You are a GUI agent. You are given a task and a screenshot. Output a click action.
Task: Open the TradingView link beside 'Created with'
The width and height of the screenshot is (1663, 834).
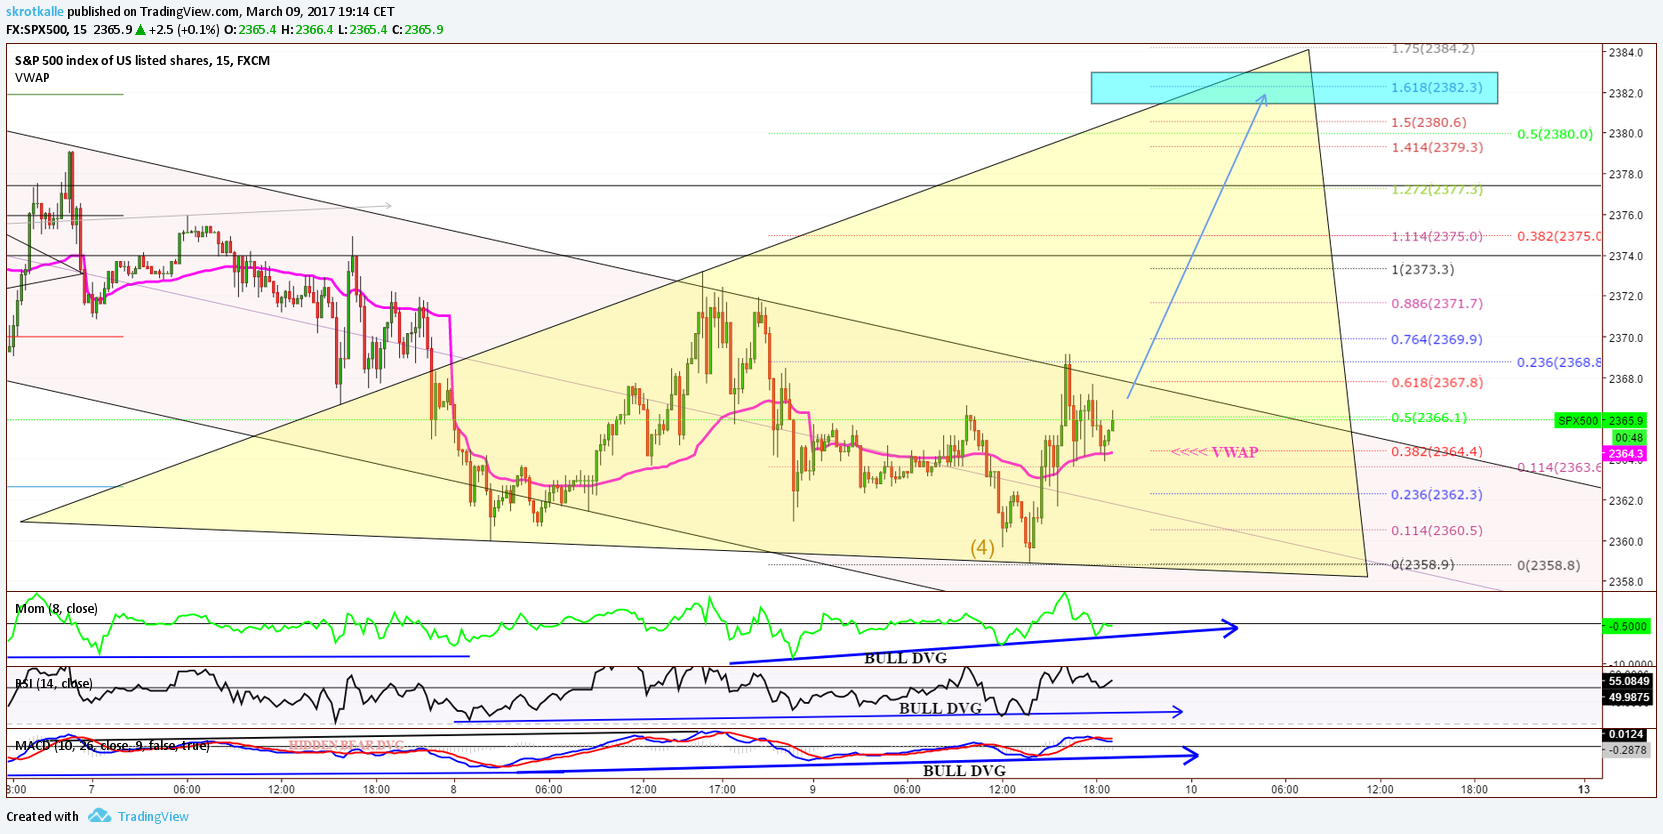point(153,816)
